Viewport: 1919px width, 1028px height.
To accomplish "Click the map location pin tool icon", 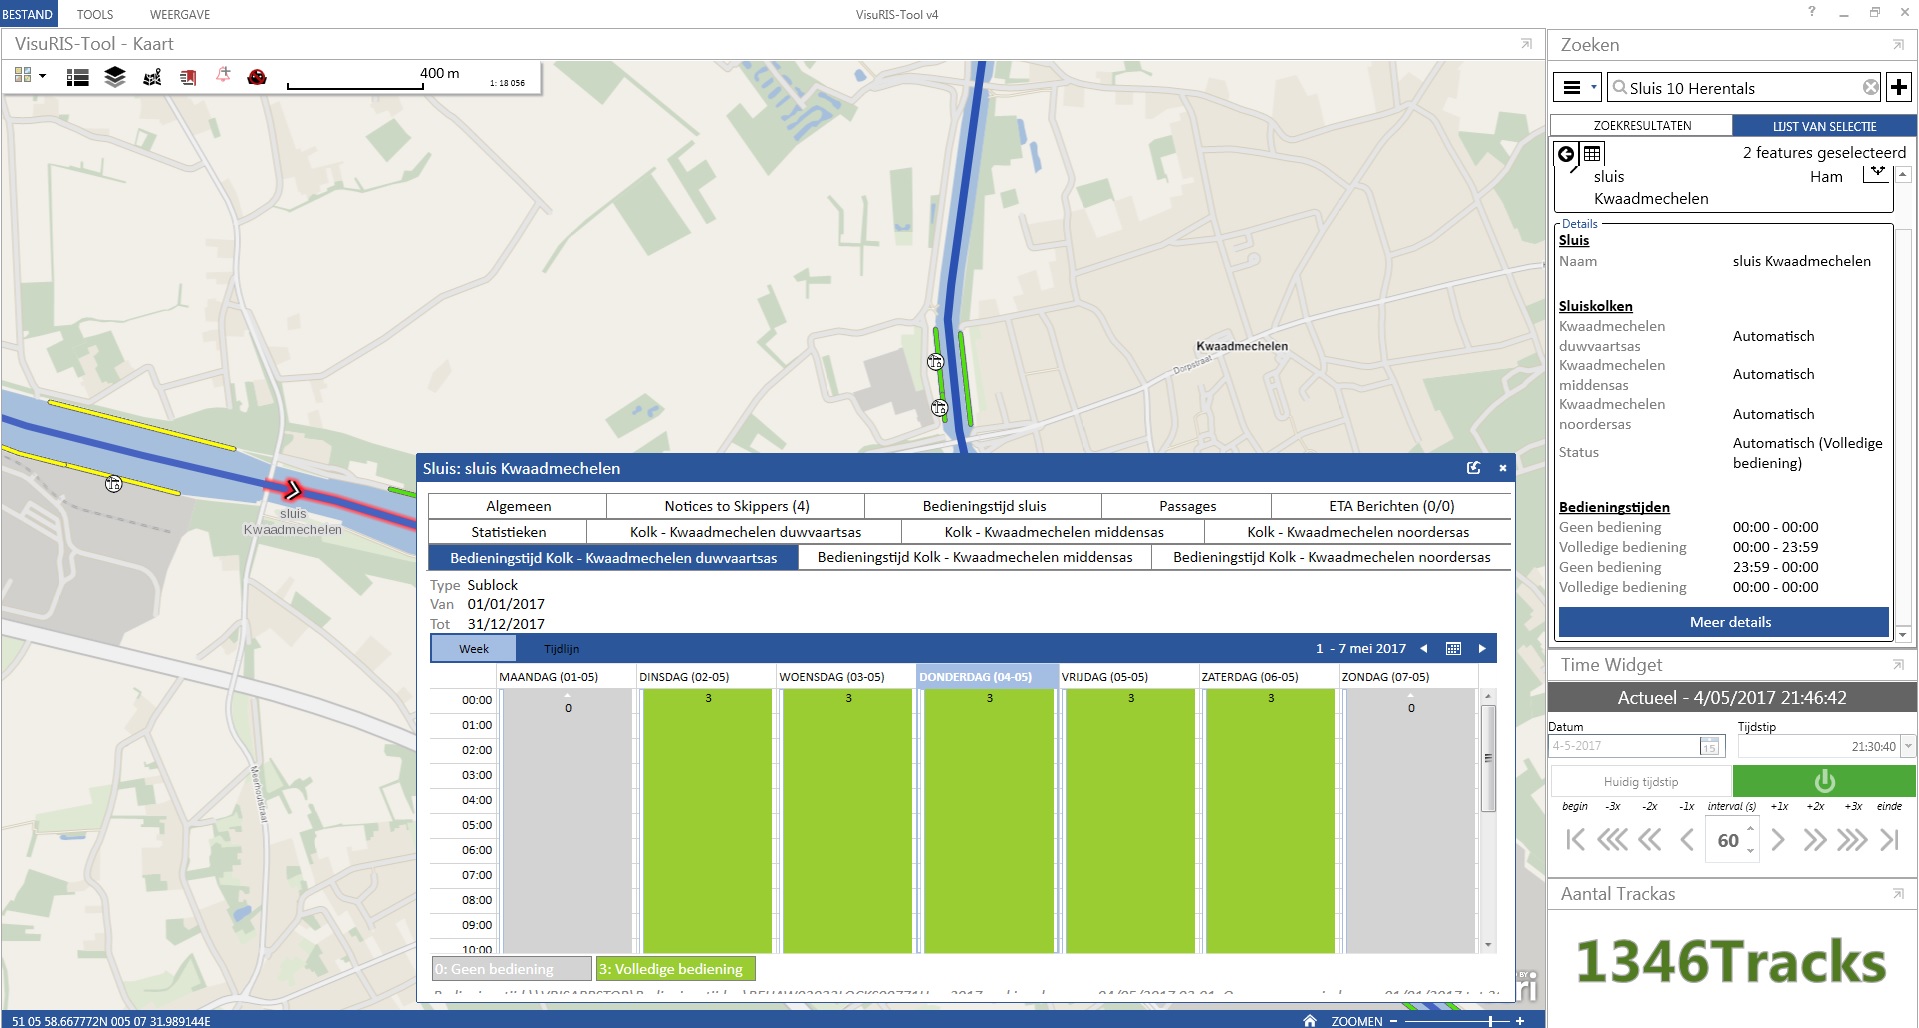I will [x=152, y=77].
